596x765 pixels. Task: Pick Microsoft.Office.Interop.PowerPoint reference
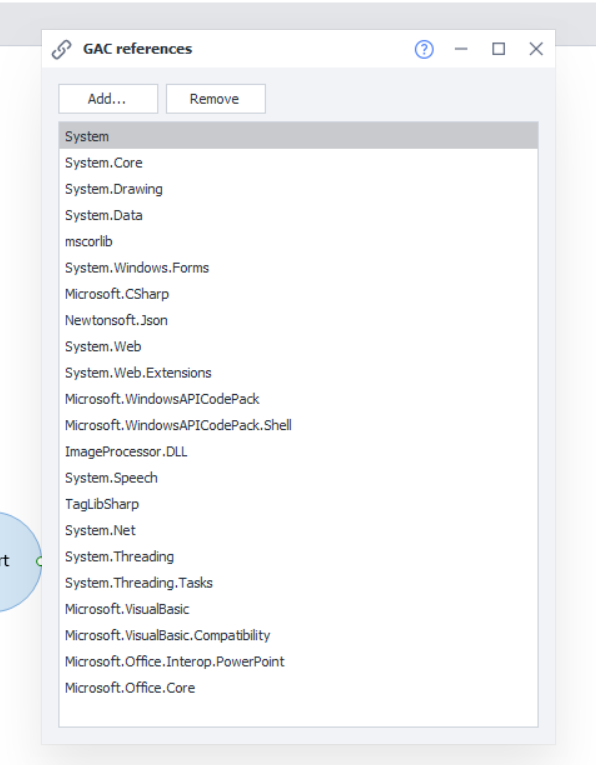click(298, 662)
